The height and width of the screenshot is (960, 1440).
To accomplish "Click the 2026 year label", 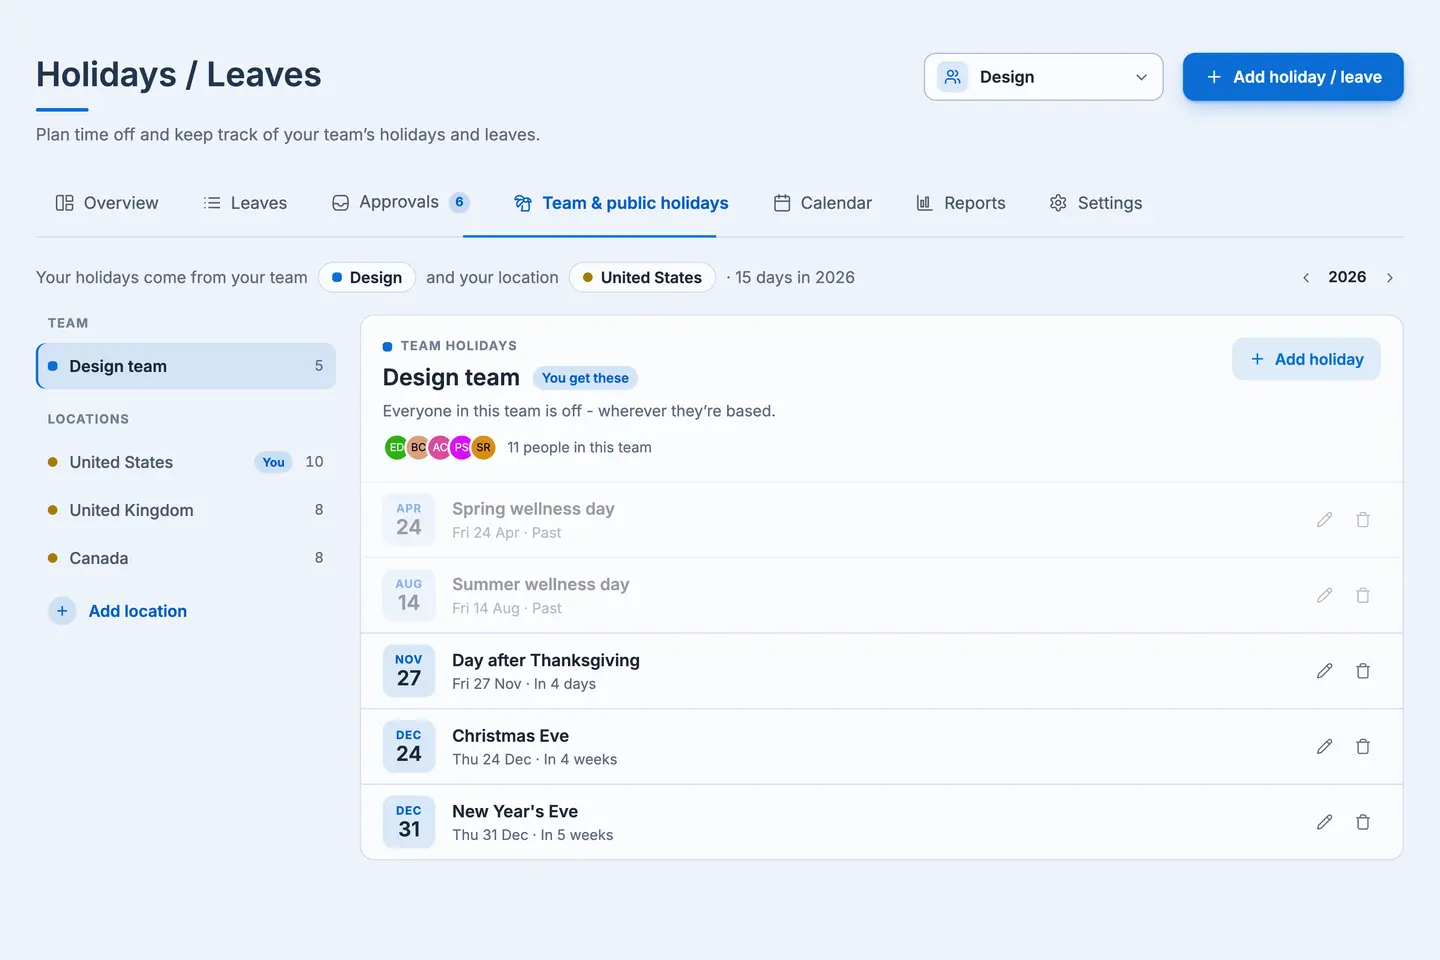I will point(1347,277).
